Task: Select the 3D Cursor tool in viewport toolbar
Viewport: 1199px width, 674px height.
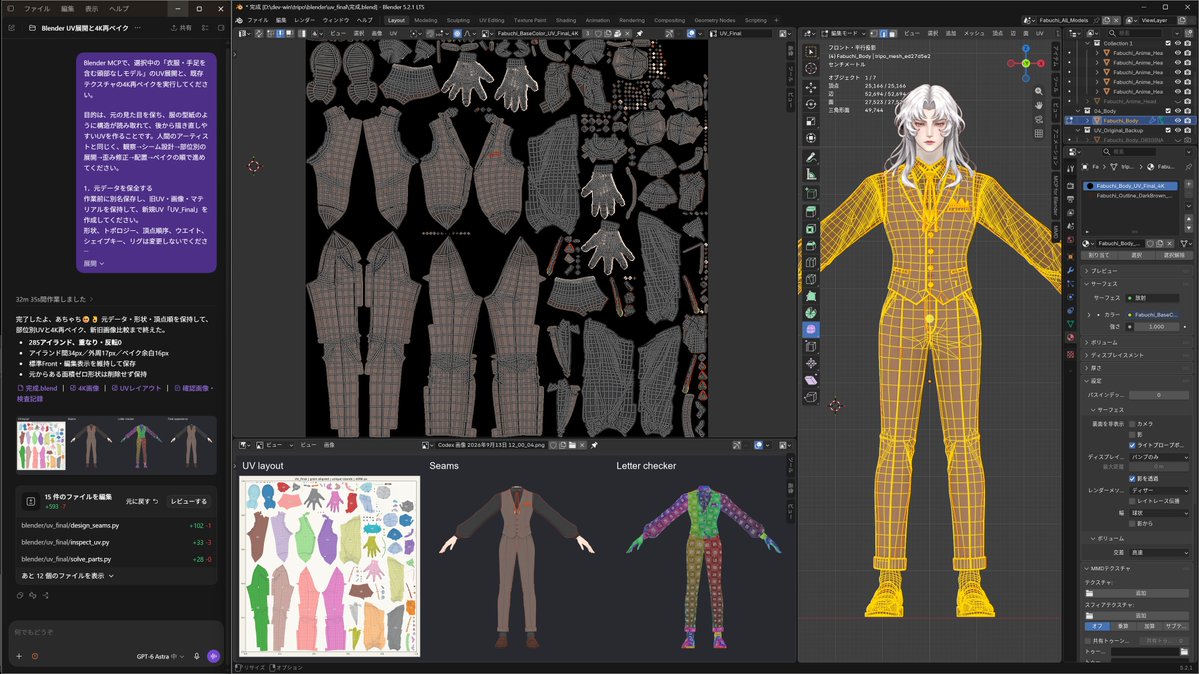Action: 811,69
